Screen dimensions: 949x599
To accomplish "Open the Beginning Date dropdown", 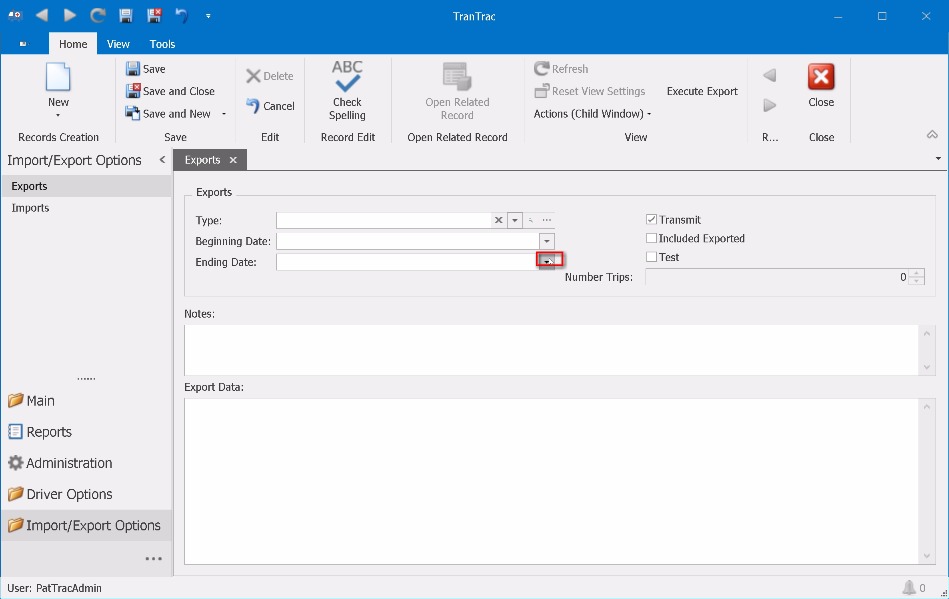I will tap(546, 241).
